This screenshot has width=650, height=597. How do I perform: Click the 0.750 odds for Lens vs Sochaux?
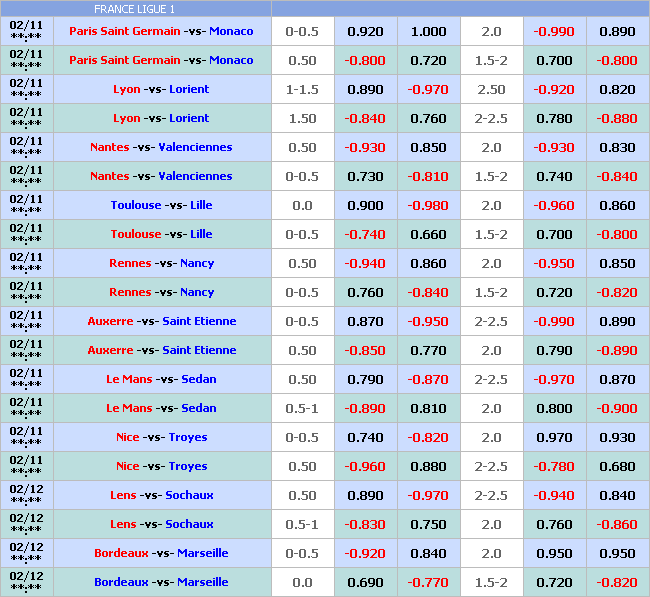428,524
